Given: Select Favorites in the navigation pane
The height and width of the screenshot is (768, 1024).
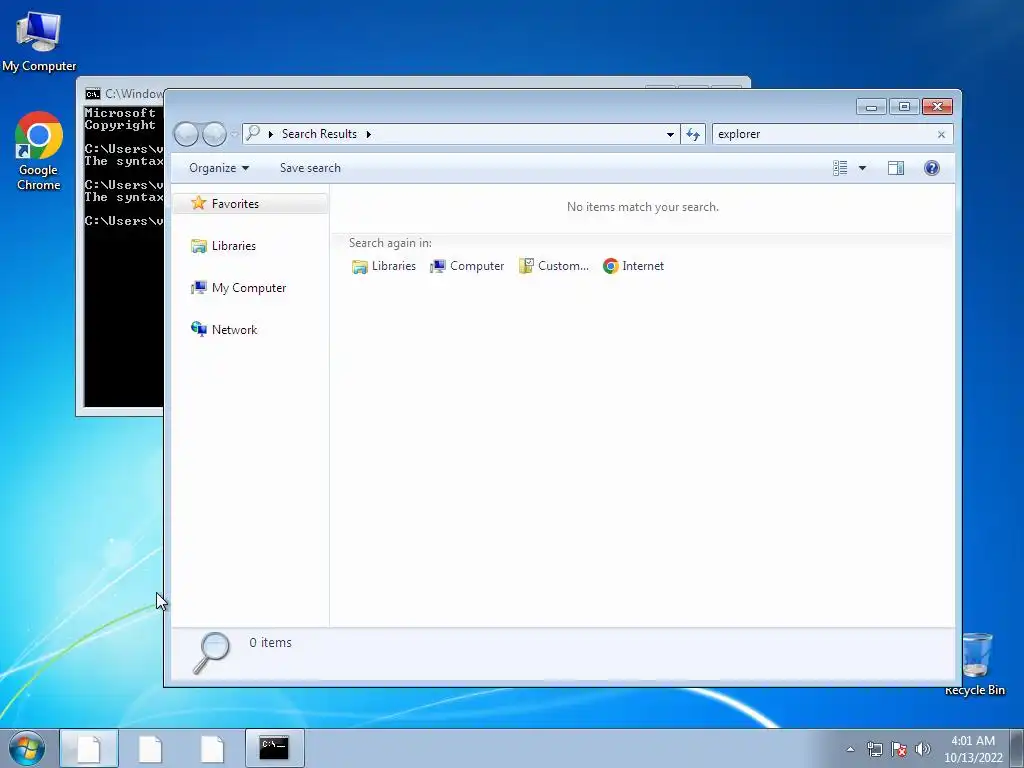Looking at the screenshot, I should coord(251,204).
